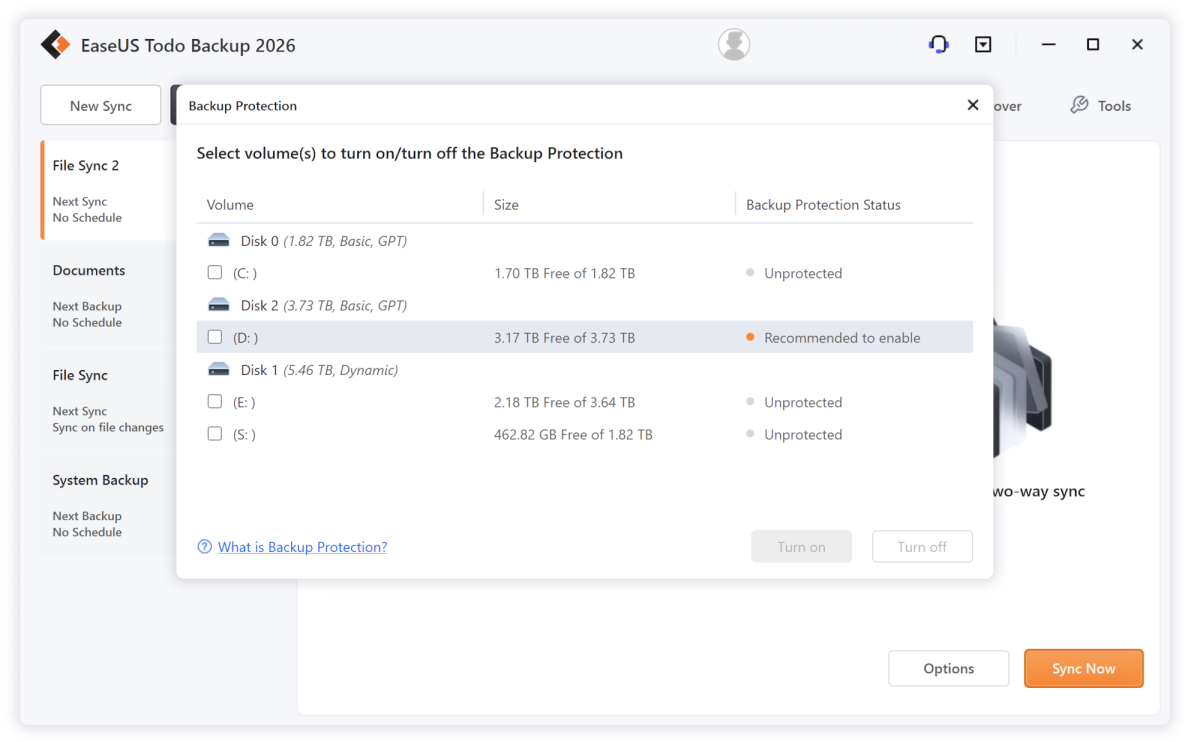This screenshot has width=1200, height=742.
Task: Click '2.18 TB Free of 3.64 TB' cell
Action: pyautogui.click(x=564, y=402)
